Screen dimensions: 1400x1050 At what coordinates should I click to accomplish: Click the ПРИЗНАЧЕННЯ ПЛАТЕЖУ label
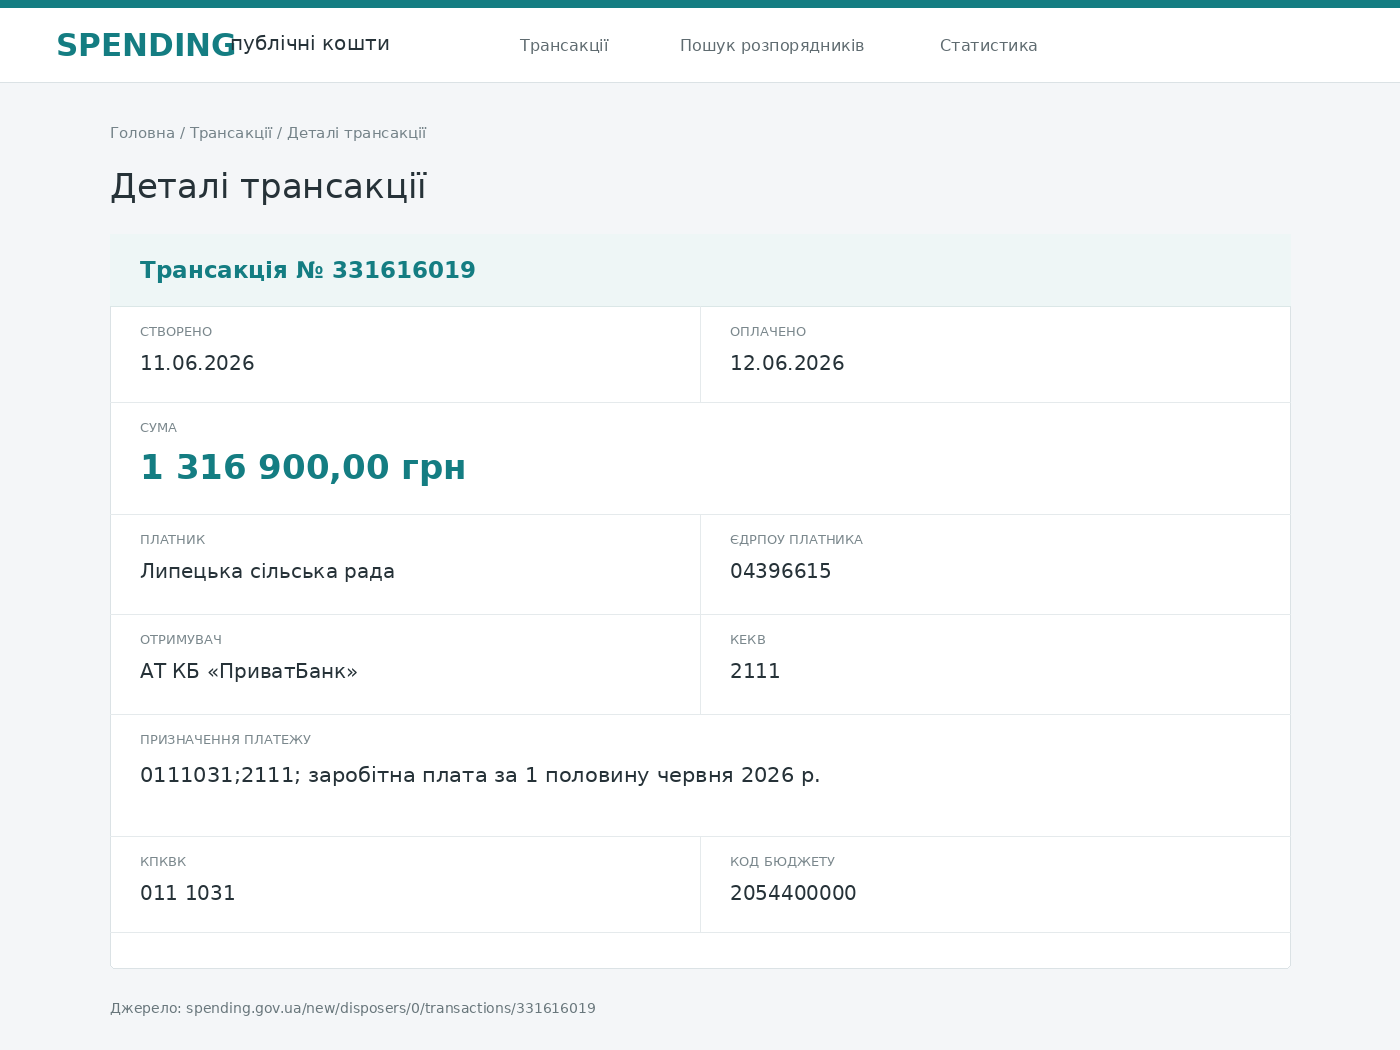225,740
